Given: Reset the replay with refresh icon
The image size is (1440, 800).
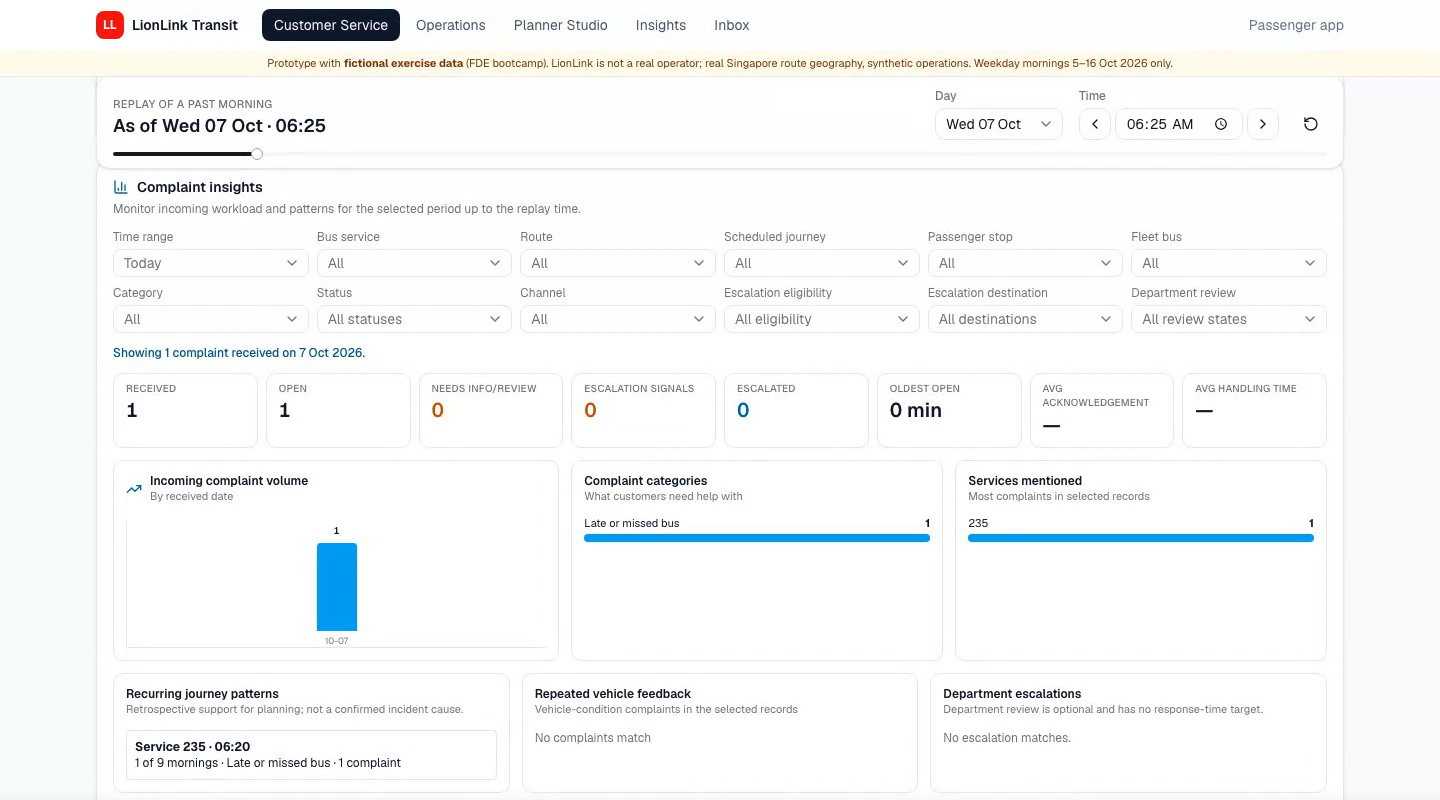Looking at the screenshot, I should tap(1311, 124).
